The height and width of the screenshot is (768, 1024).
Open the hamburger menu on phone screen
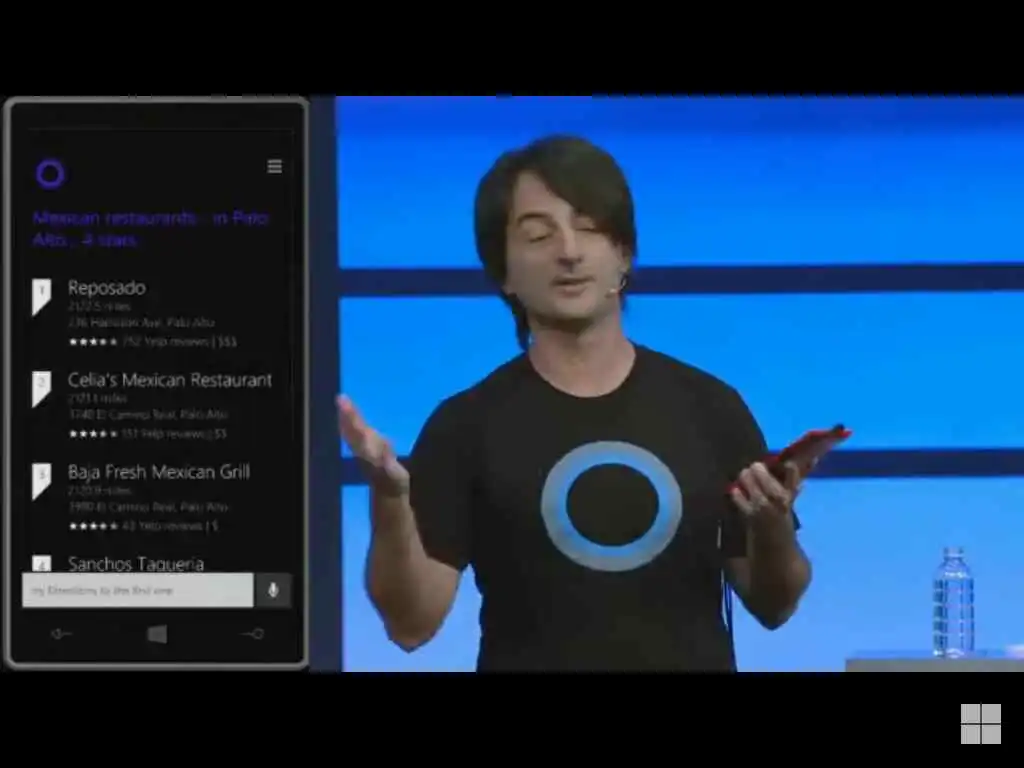point(275,167)
